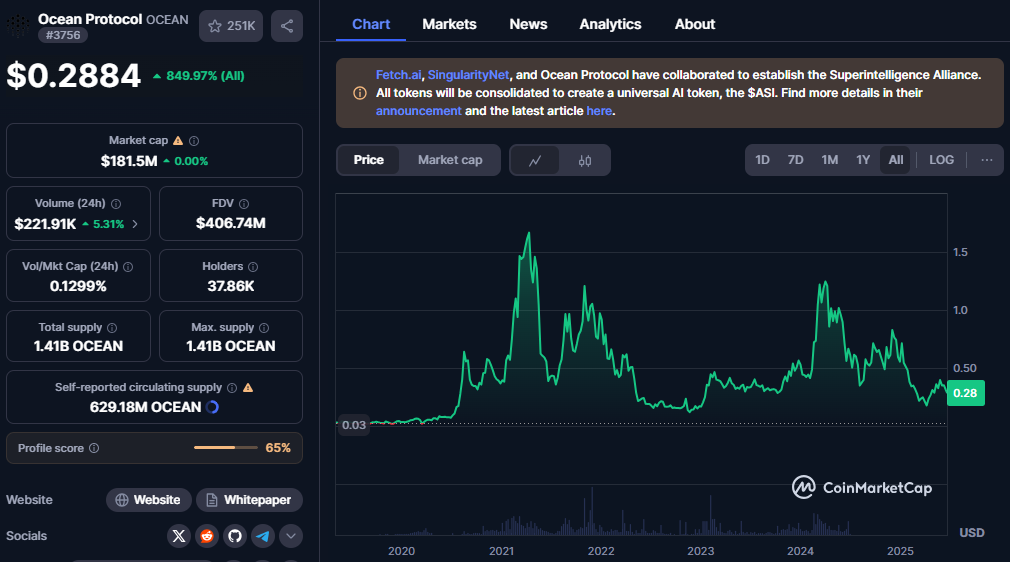Open the About tab
Image resolution: width=1010 pixels, height=562 pixels.
[x=694, y=24]
